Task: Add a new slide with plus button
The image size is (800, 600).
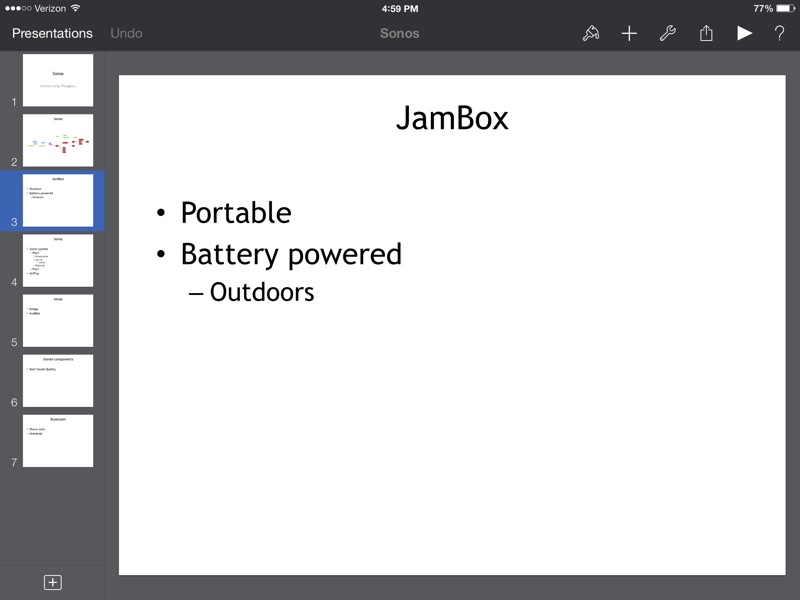Action: pyautogui.click(x=53, y=582)
